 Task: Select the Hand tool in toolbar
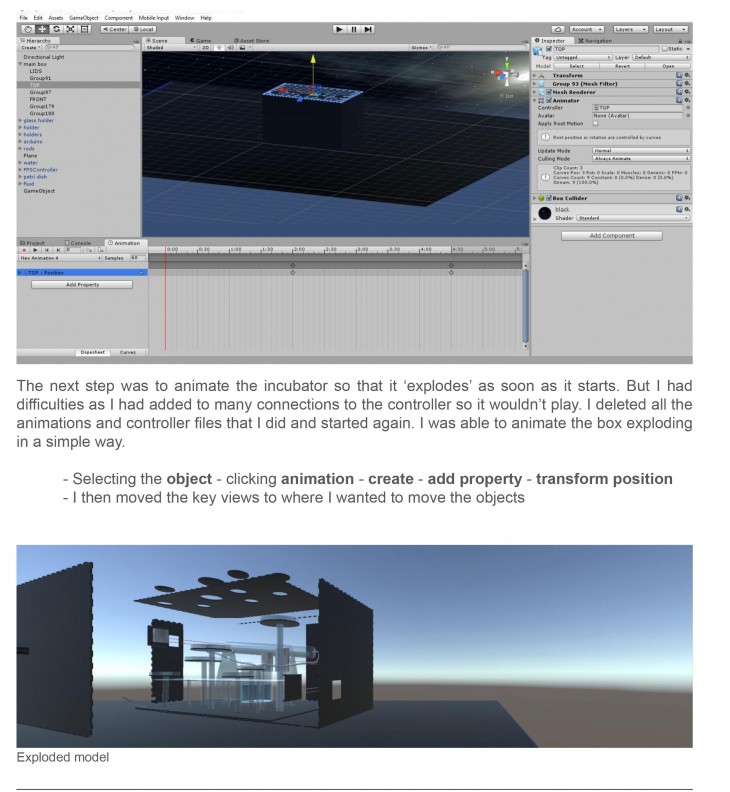(x=27, y=29)
